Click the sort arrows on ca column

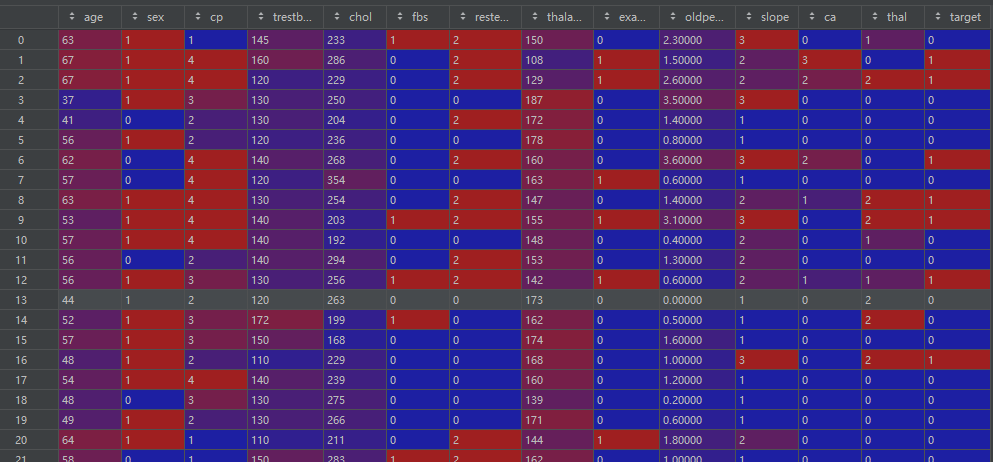tap(812, 17)
